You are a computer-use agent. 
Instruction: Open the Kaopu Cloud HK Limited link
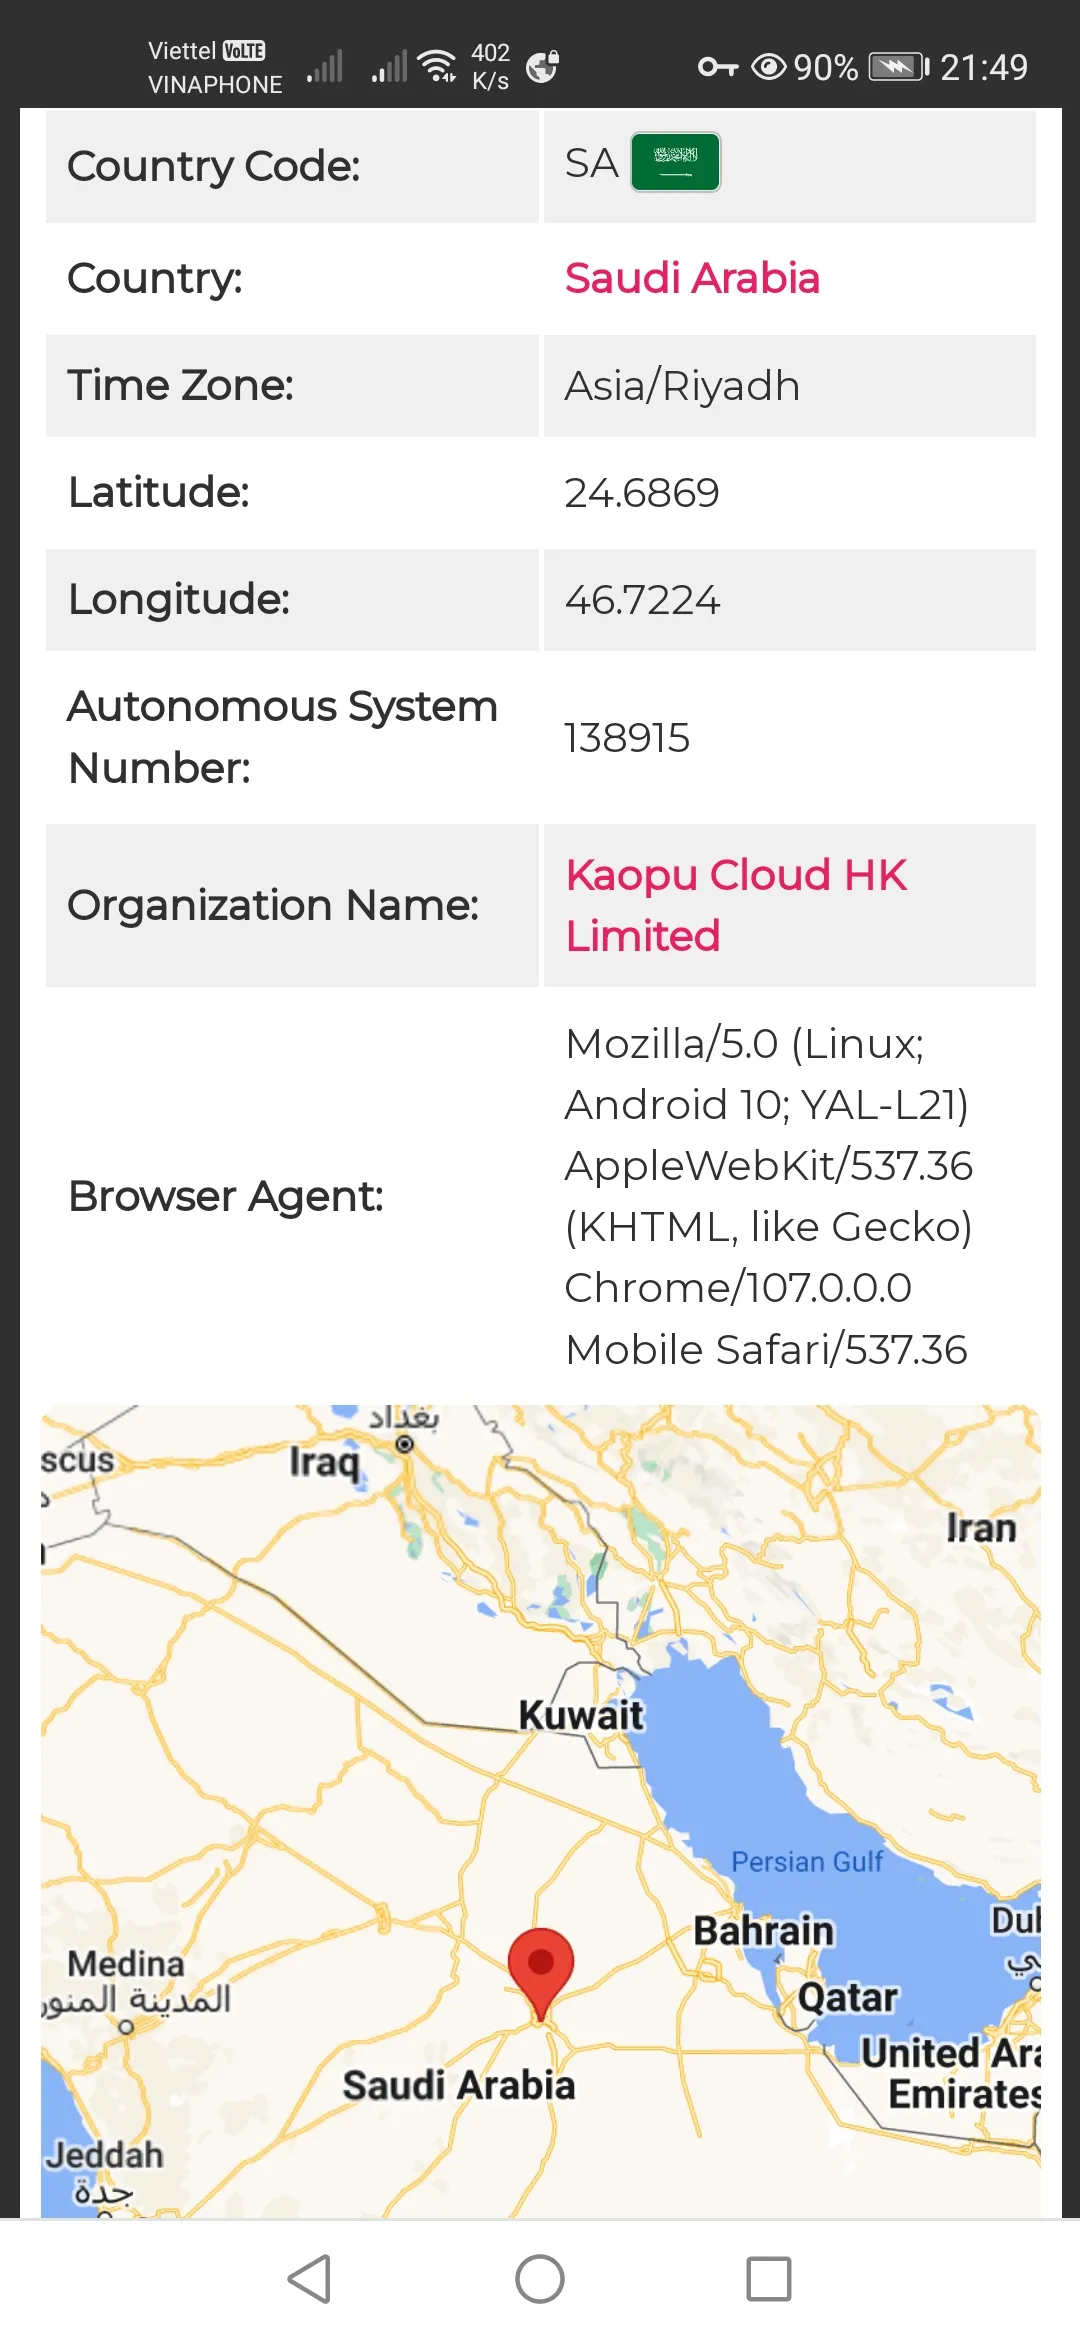pos(736,905)
